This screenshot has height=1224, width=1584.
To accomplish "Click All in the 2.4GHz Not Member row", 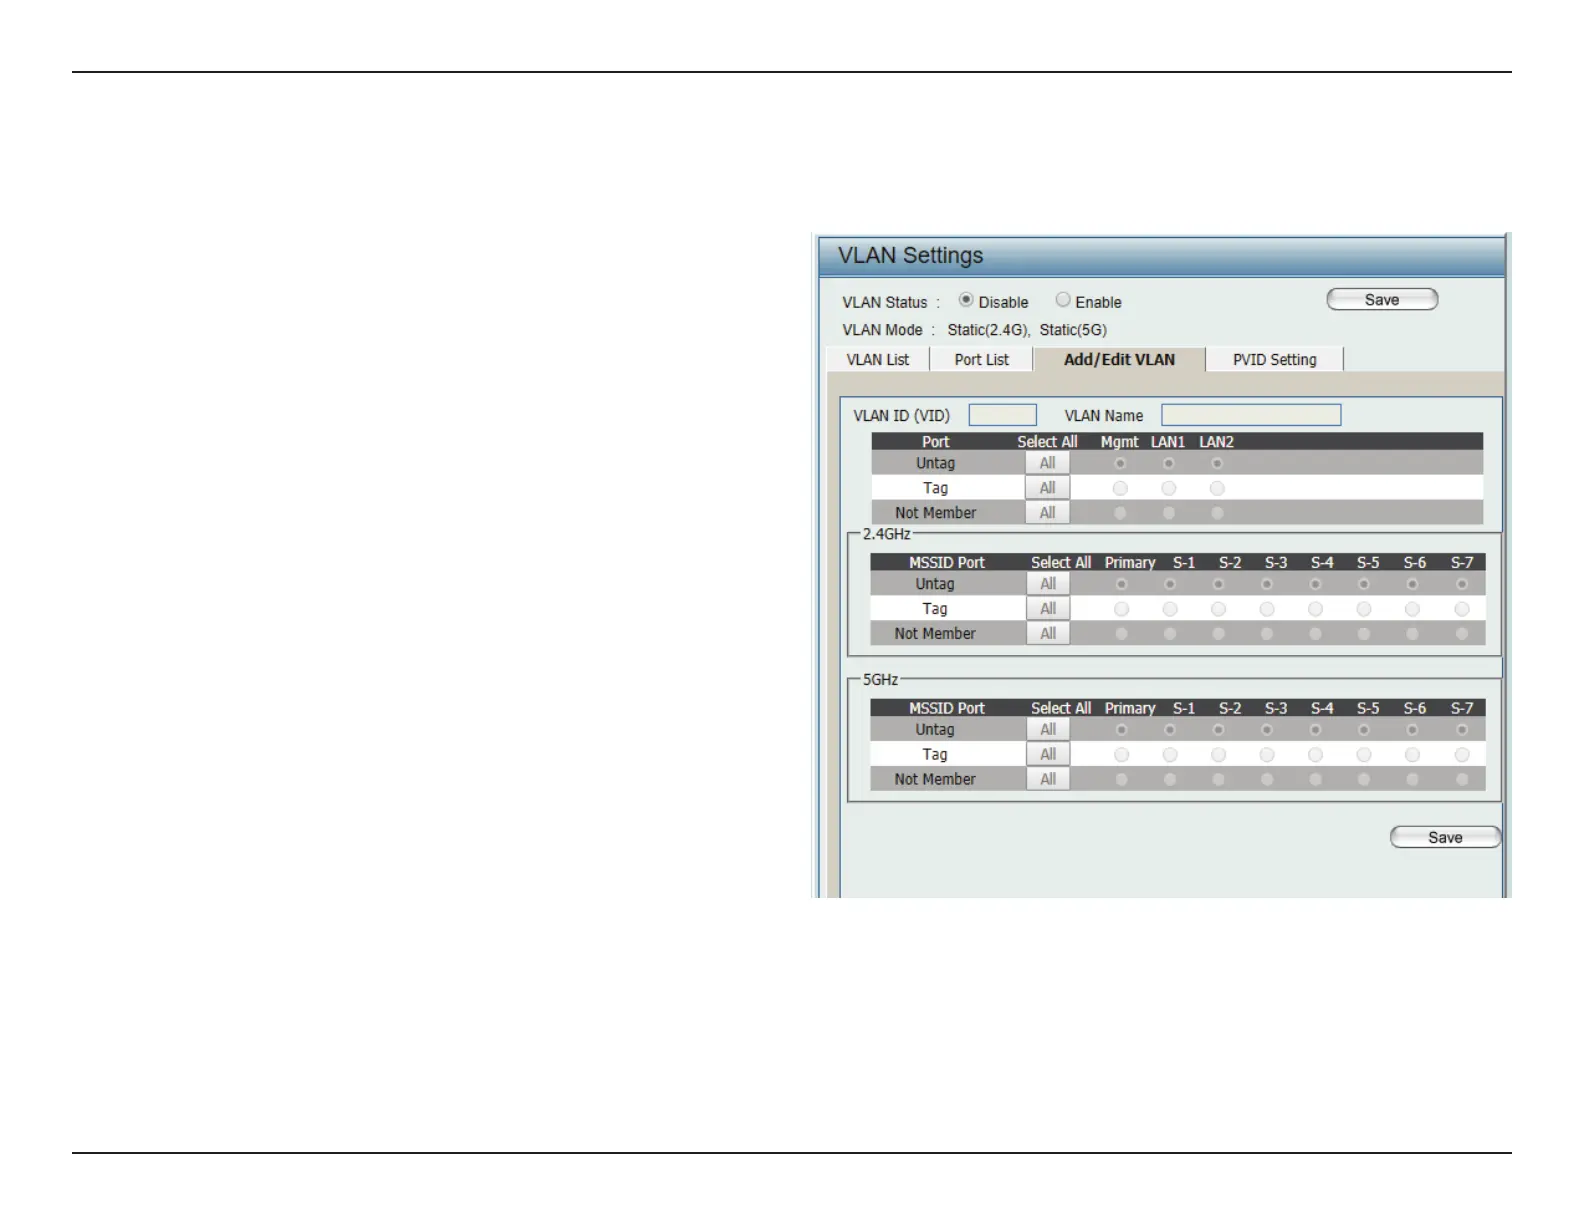I will [1048, 634].
